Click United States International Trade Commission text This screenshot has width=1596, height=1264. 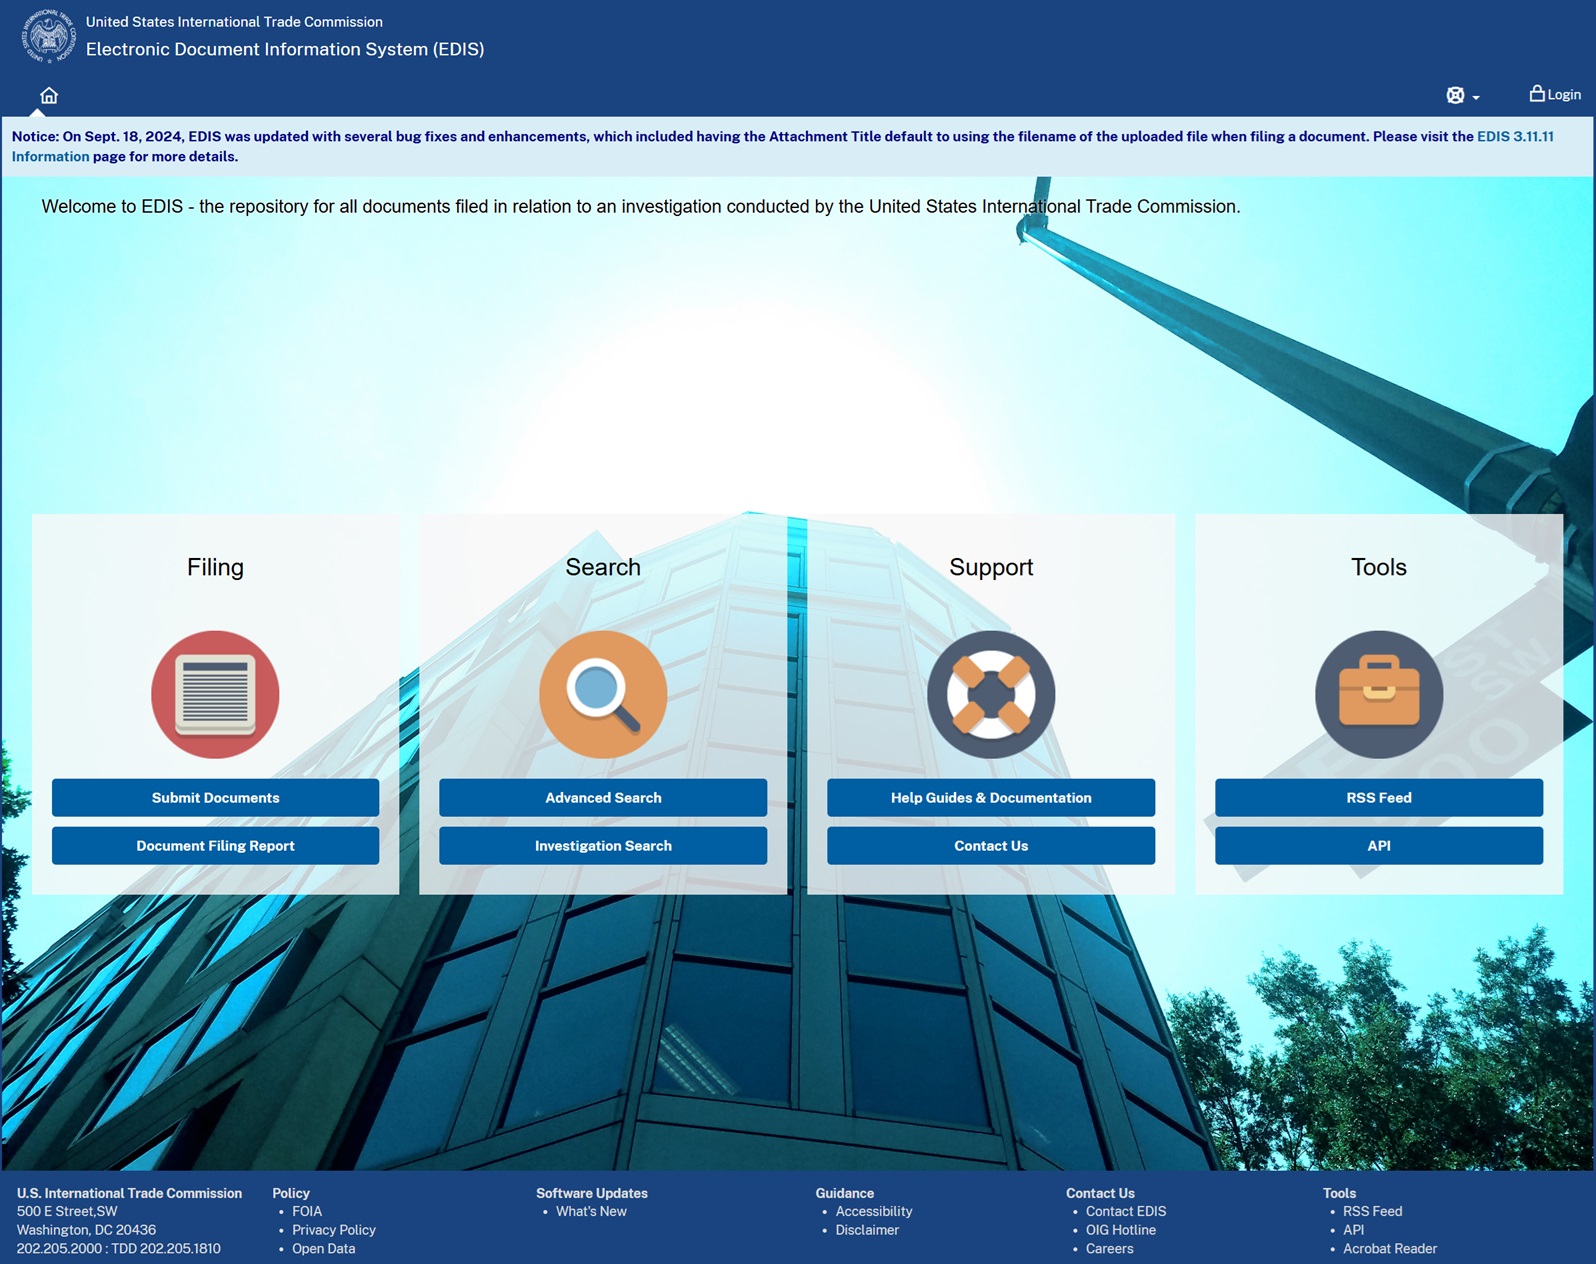(x=234, y=22)
